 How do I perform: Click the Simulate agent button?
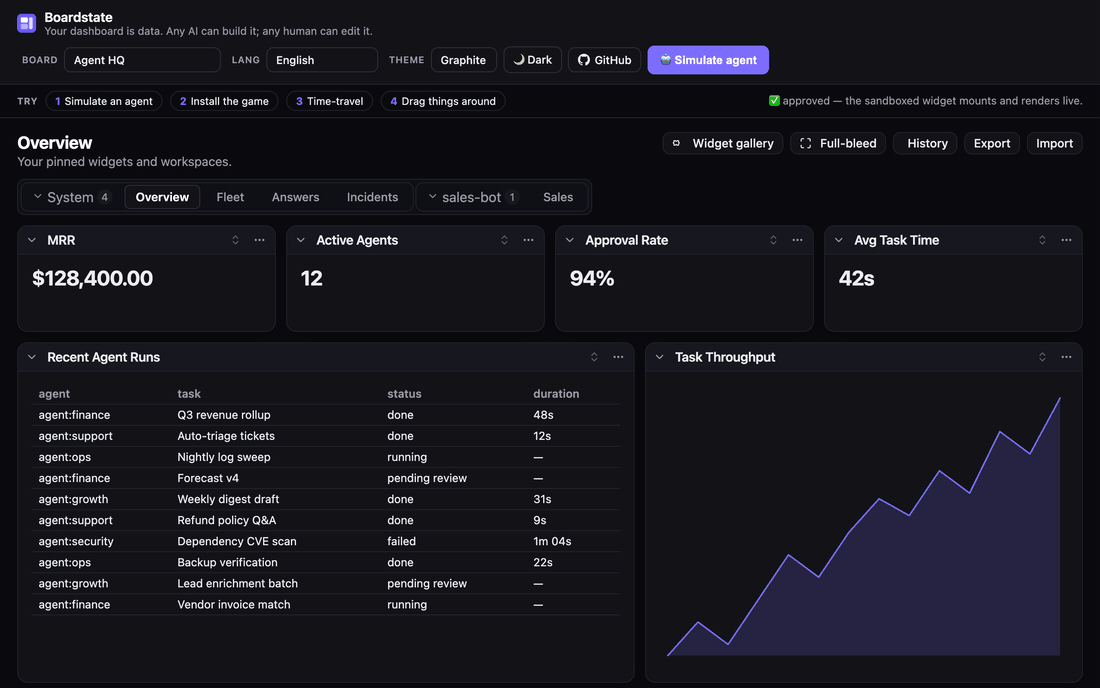(708, 60)
